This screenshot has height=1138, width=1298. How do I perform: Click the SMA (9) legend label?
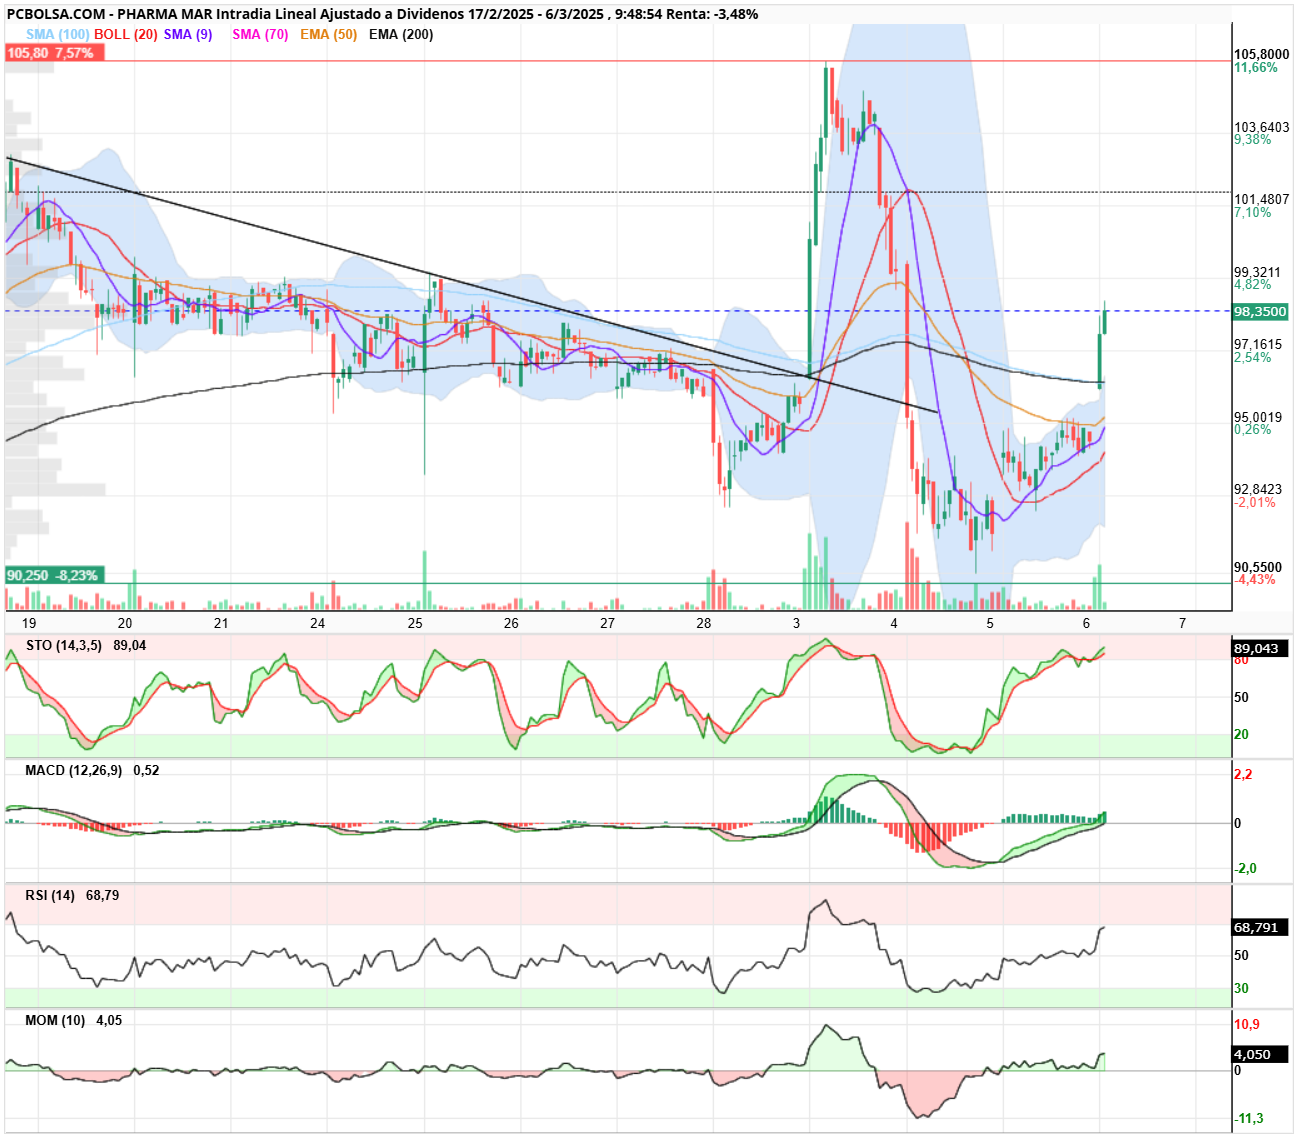(188, 34)
